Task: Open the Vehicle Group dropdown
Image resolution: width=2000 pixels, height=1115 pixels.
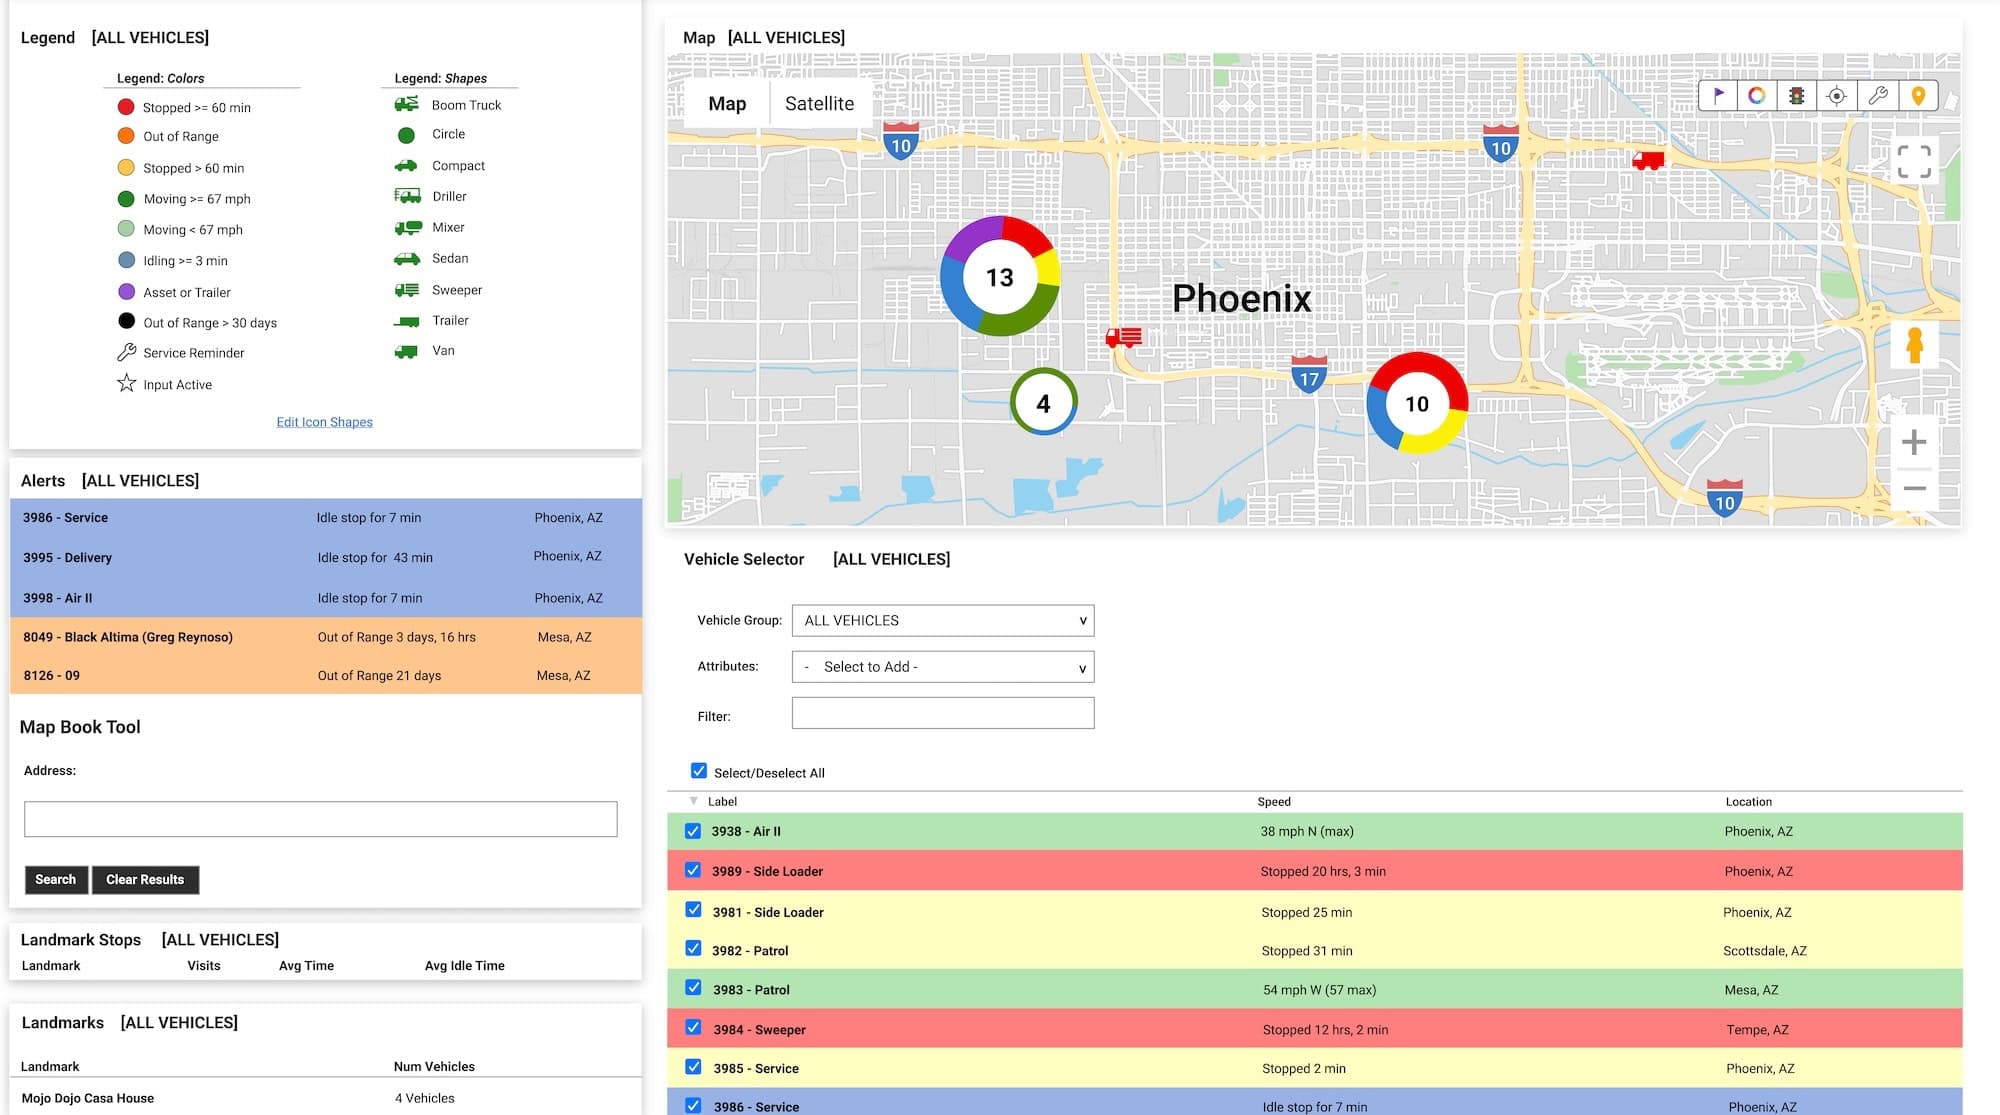Action: (942, 620)
